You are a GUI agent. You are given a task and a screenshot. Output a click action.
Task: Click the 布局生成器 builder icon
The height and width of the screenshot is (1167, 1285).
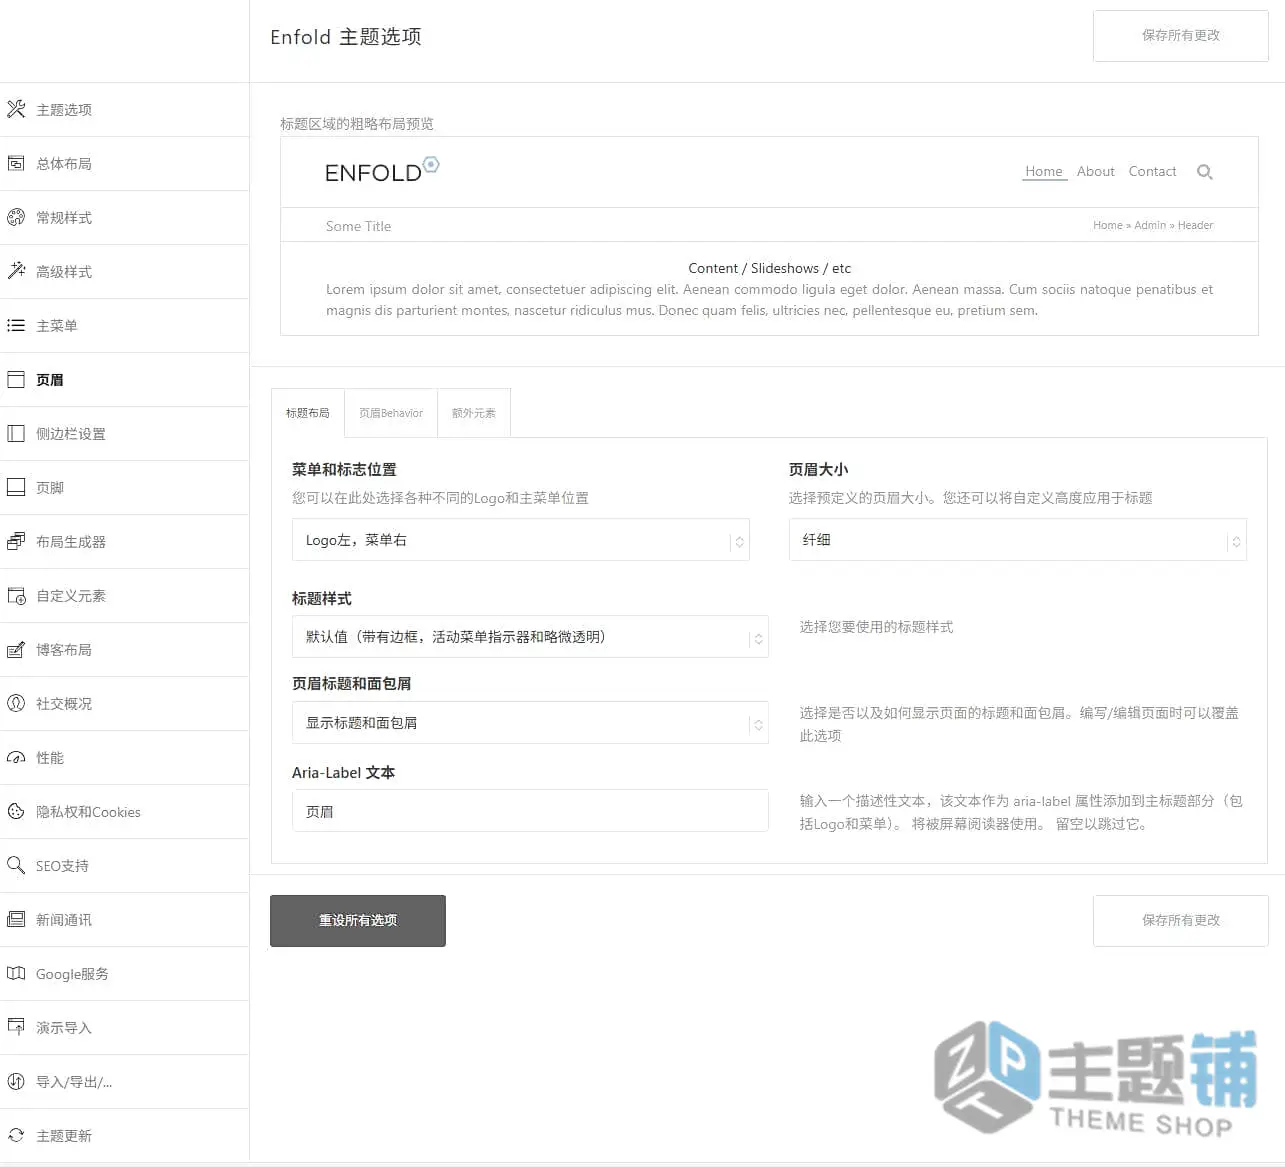pyautogui.click(x=16, y=541)
